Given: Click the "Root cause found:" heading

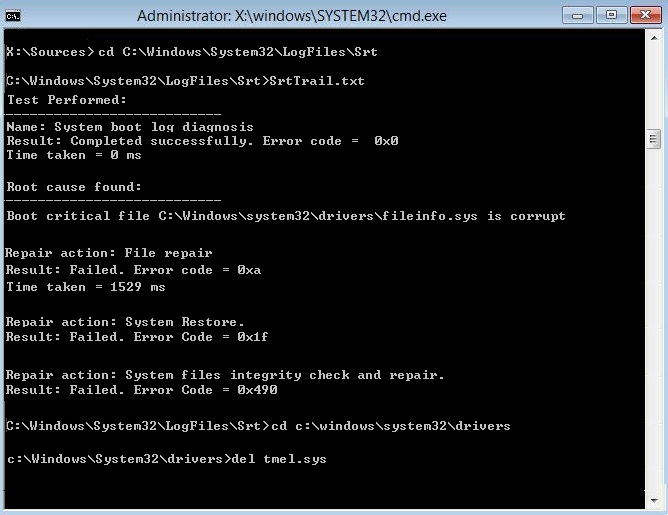Looking at the screenshot, I should [74, 187].
